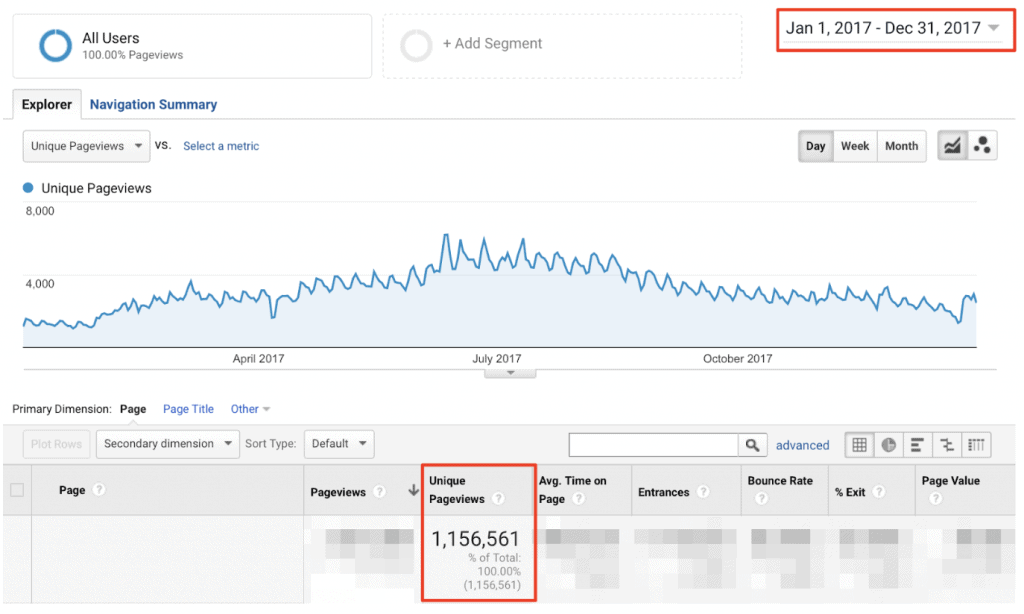Image resolution: width=1024 pixels, height=614 pixels.
Task: Click help icon next to Bounce Rate
Action: coord(761,498)
